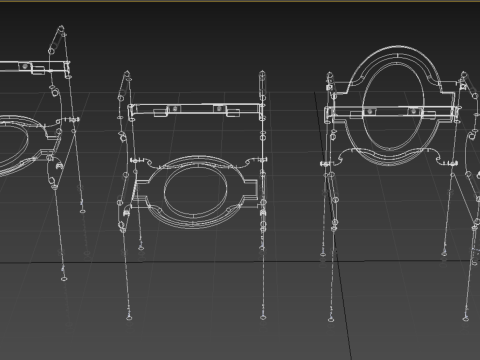Click the middle model's top crossbar
Screen dimensions: 480x360
pos(197,110)
